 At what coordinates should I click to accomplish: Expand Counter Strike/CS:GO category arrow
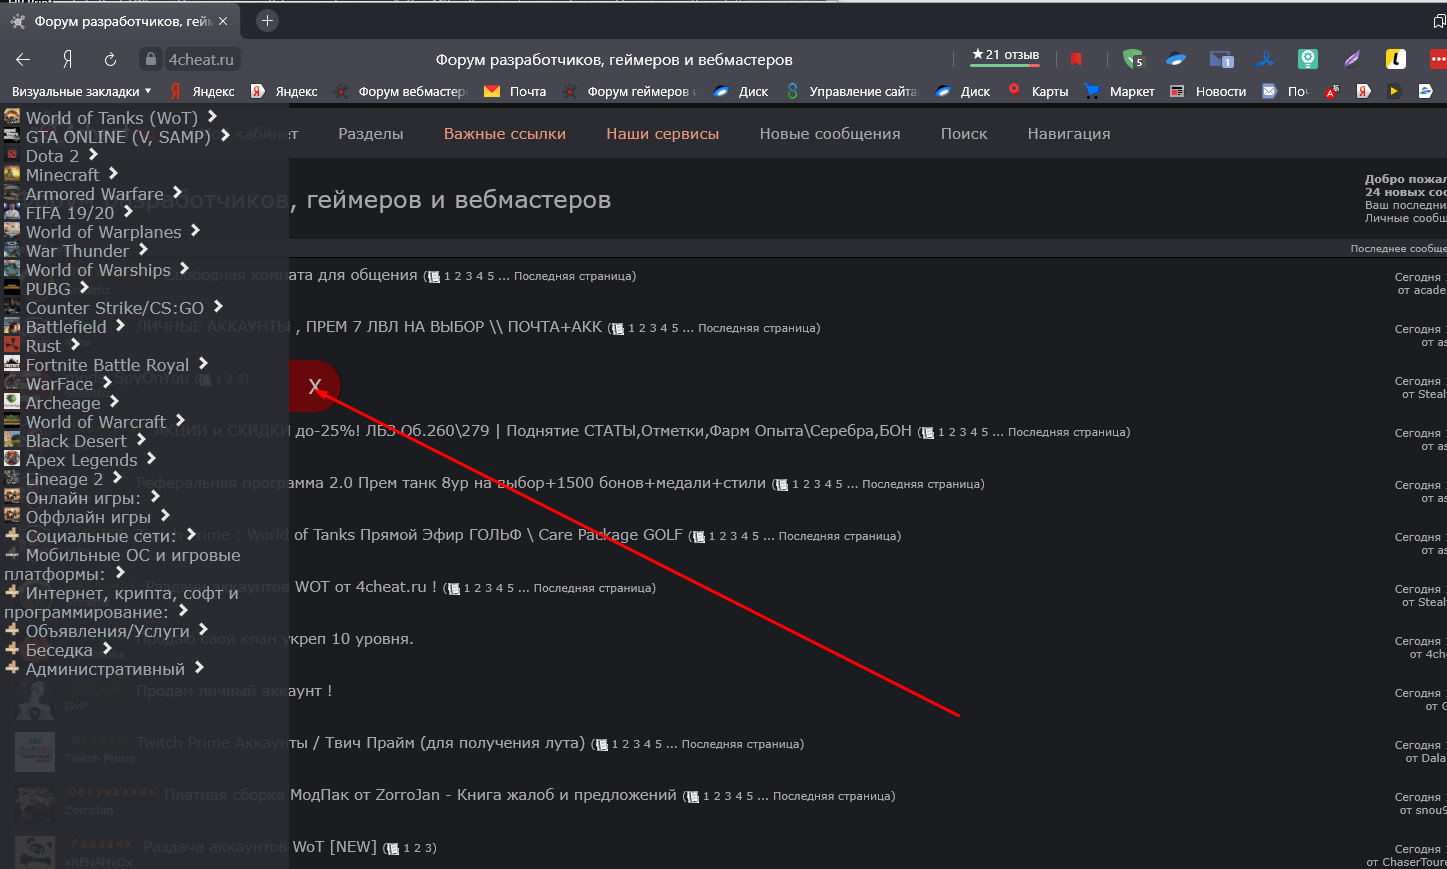tap(218, 306)
